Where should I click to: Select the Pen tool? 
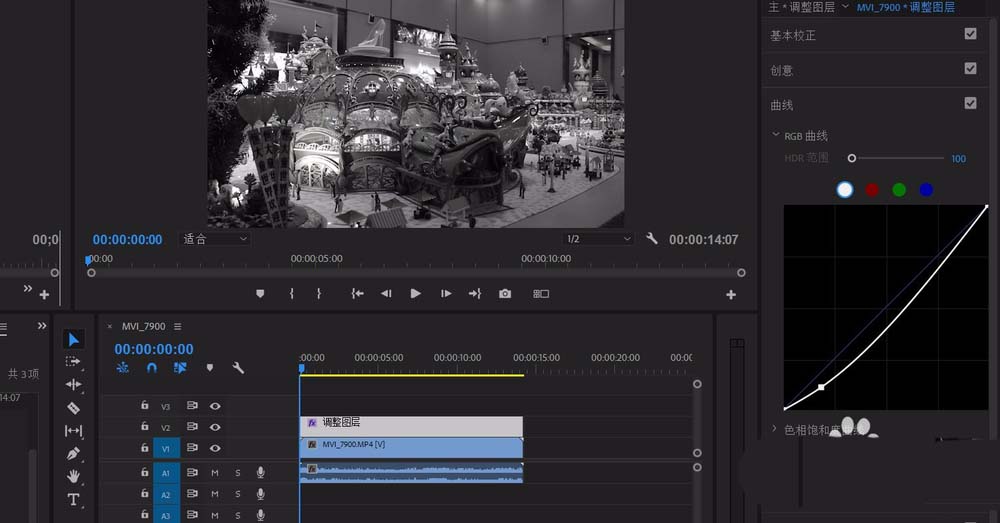click(x=73, y=453)
